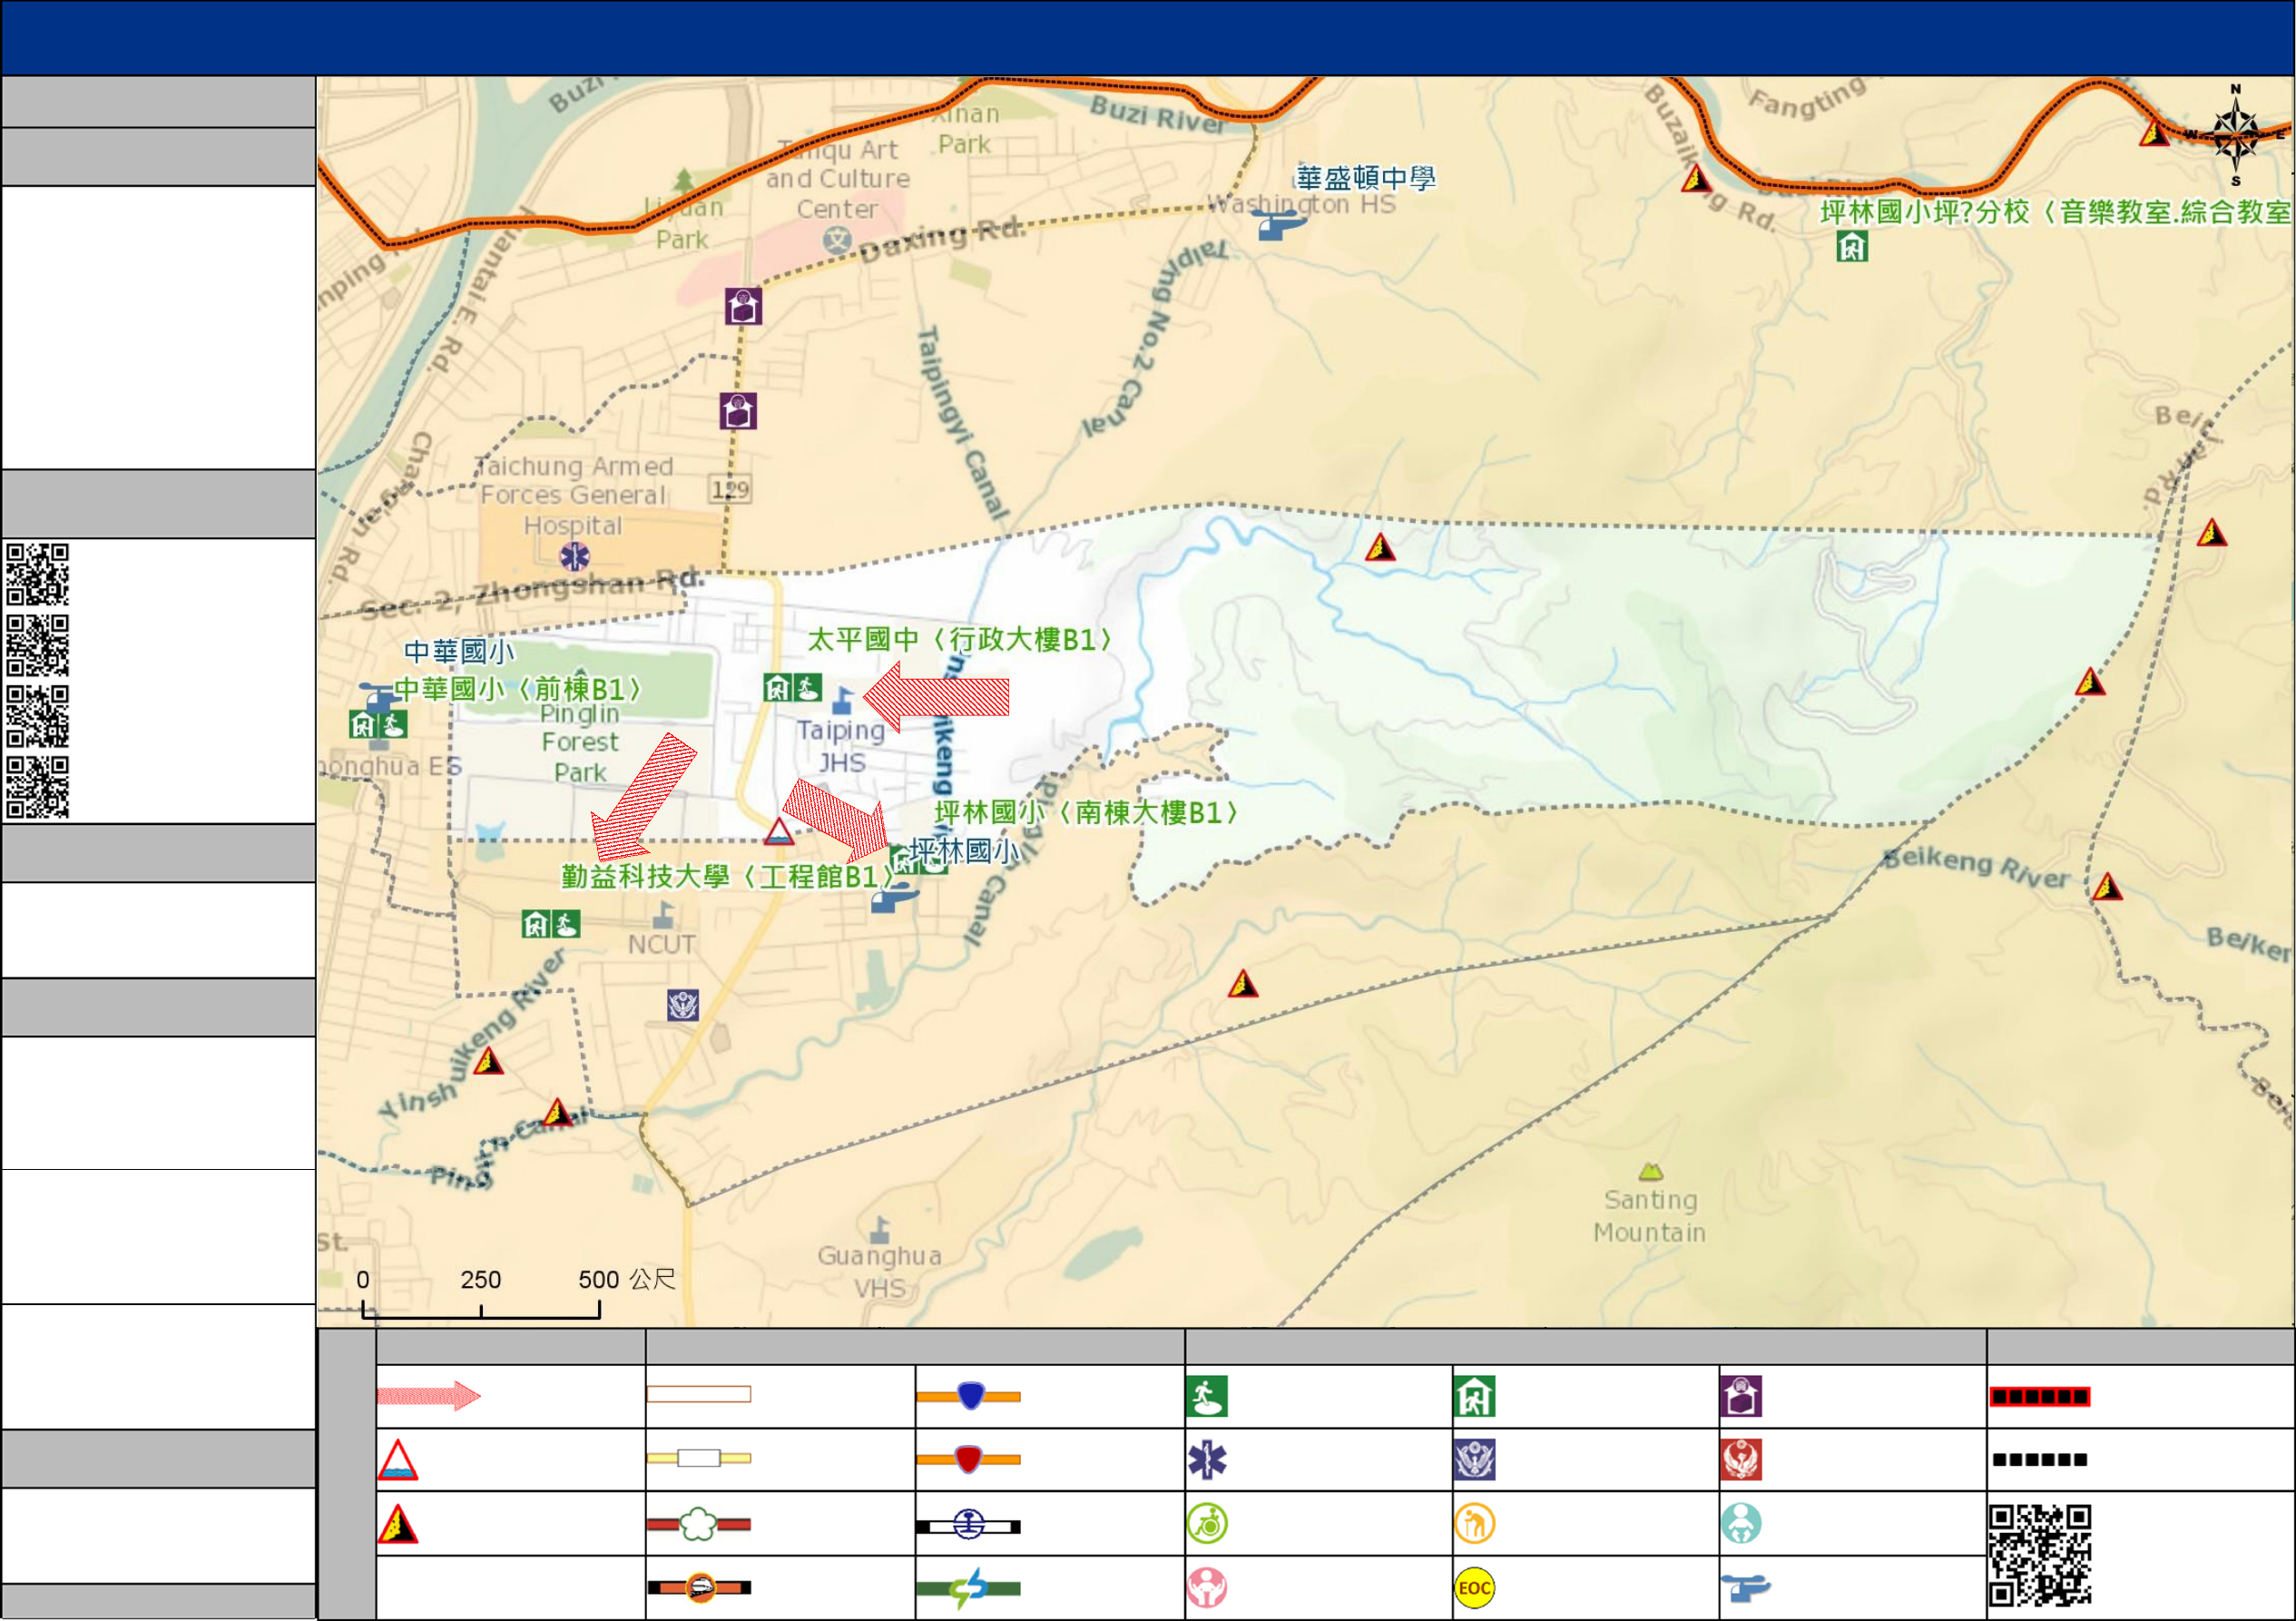Screen dimensions: 2296x1621
Task: Click the 坪林國小〈南棟大樓B1〉 label
Action: pos(1086,813)
